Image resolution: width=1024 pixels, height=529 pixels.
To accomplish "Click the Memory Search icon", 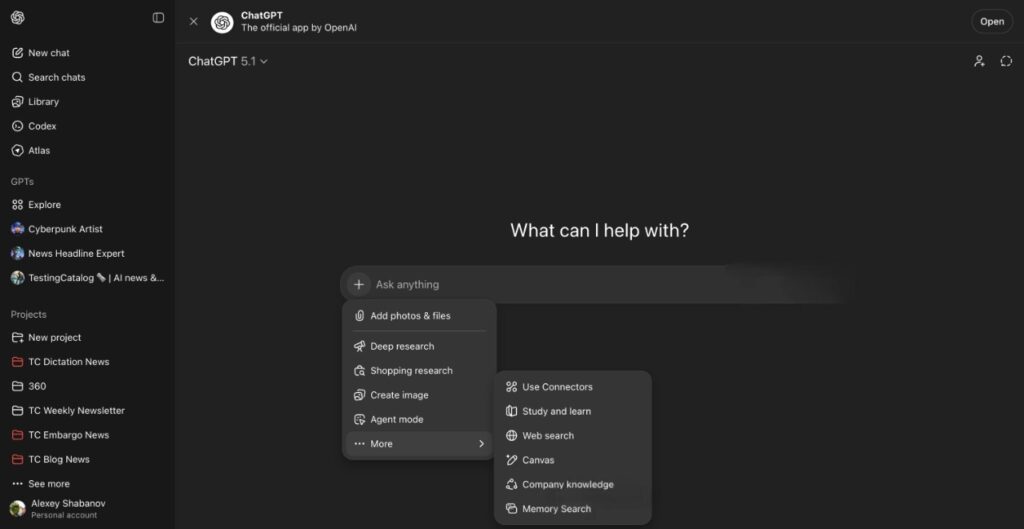I will click(x=511, y=509).
